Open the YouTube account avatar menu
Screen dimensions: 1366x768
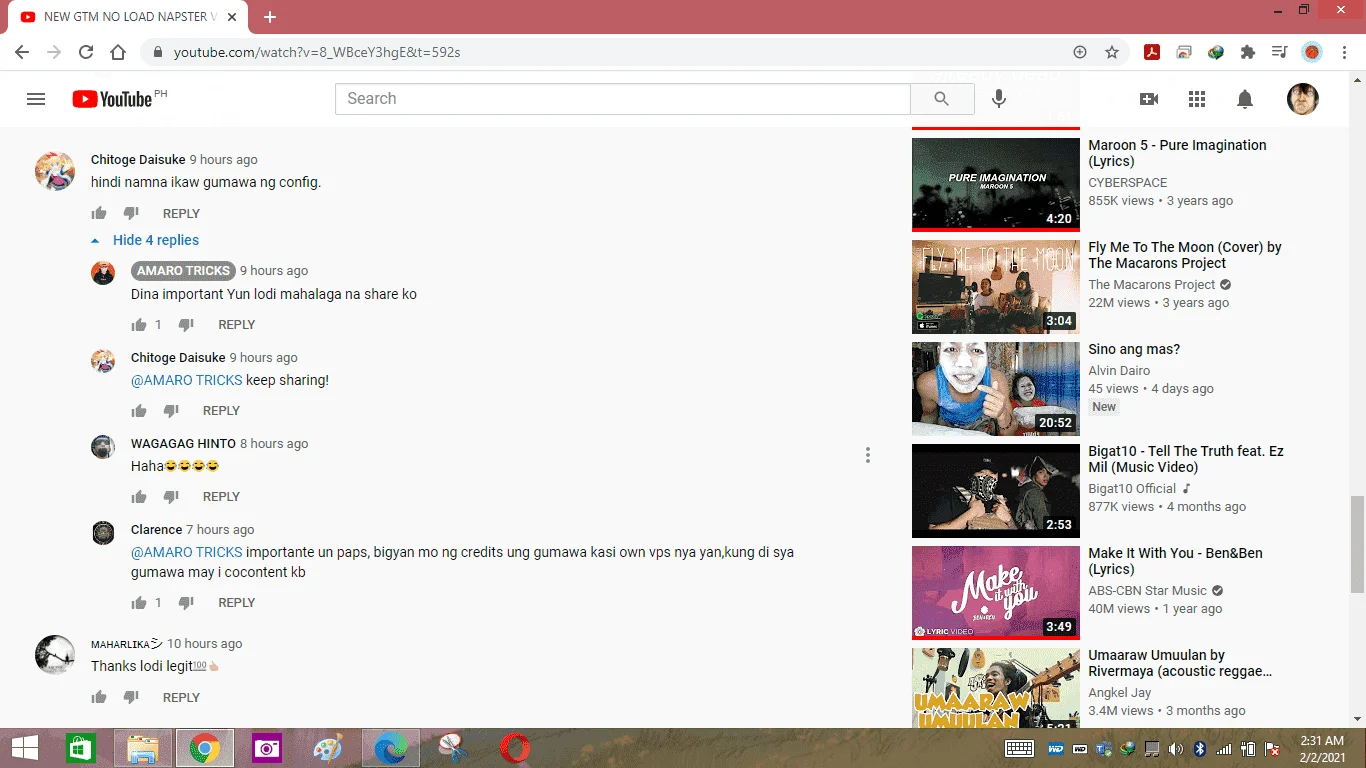point(1302,99)
